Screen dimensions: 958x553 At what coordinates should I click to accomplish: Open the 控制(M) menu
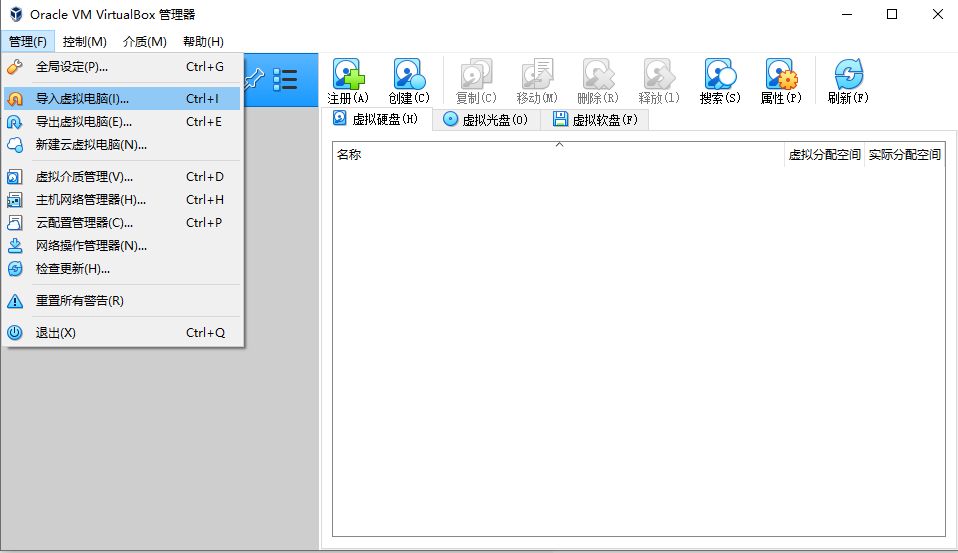84,42
